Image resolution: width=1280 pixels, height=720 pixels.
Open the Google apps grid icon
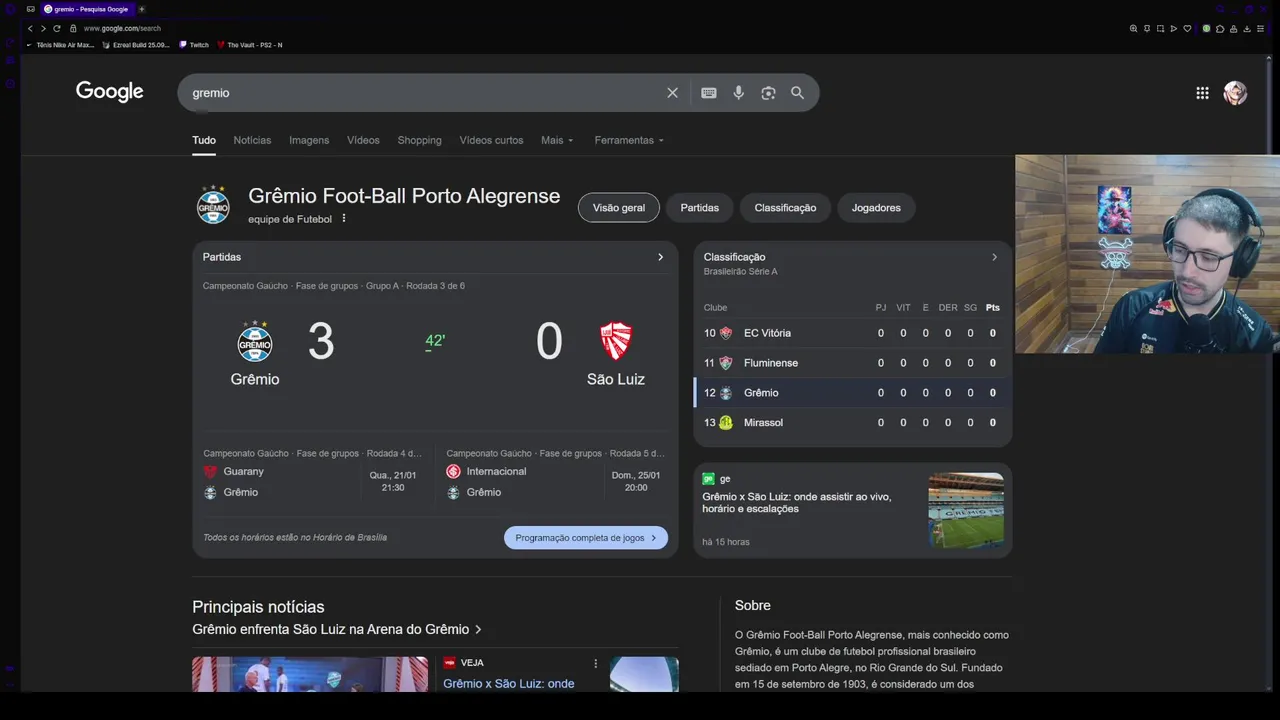click(x=1202, y=93)
